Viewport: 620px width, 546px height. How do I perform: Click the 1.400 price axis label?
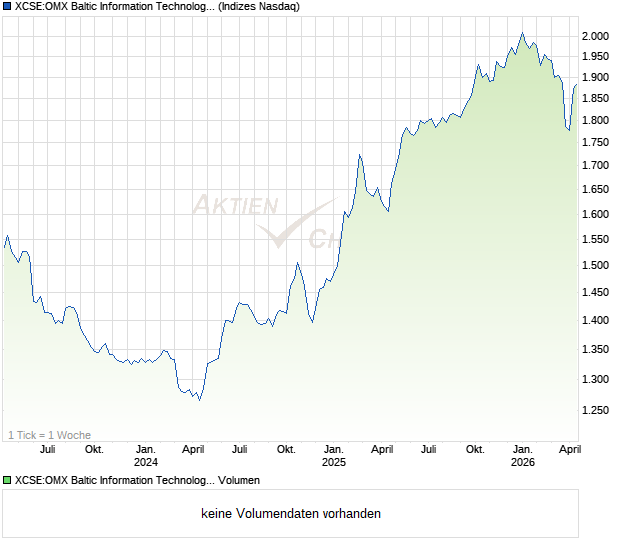tap(595, 320)
